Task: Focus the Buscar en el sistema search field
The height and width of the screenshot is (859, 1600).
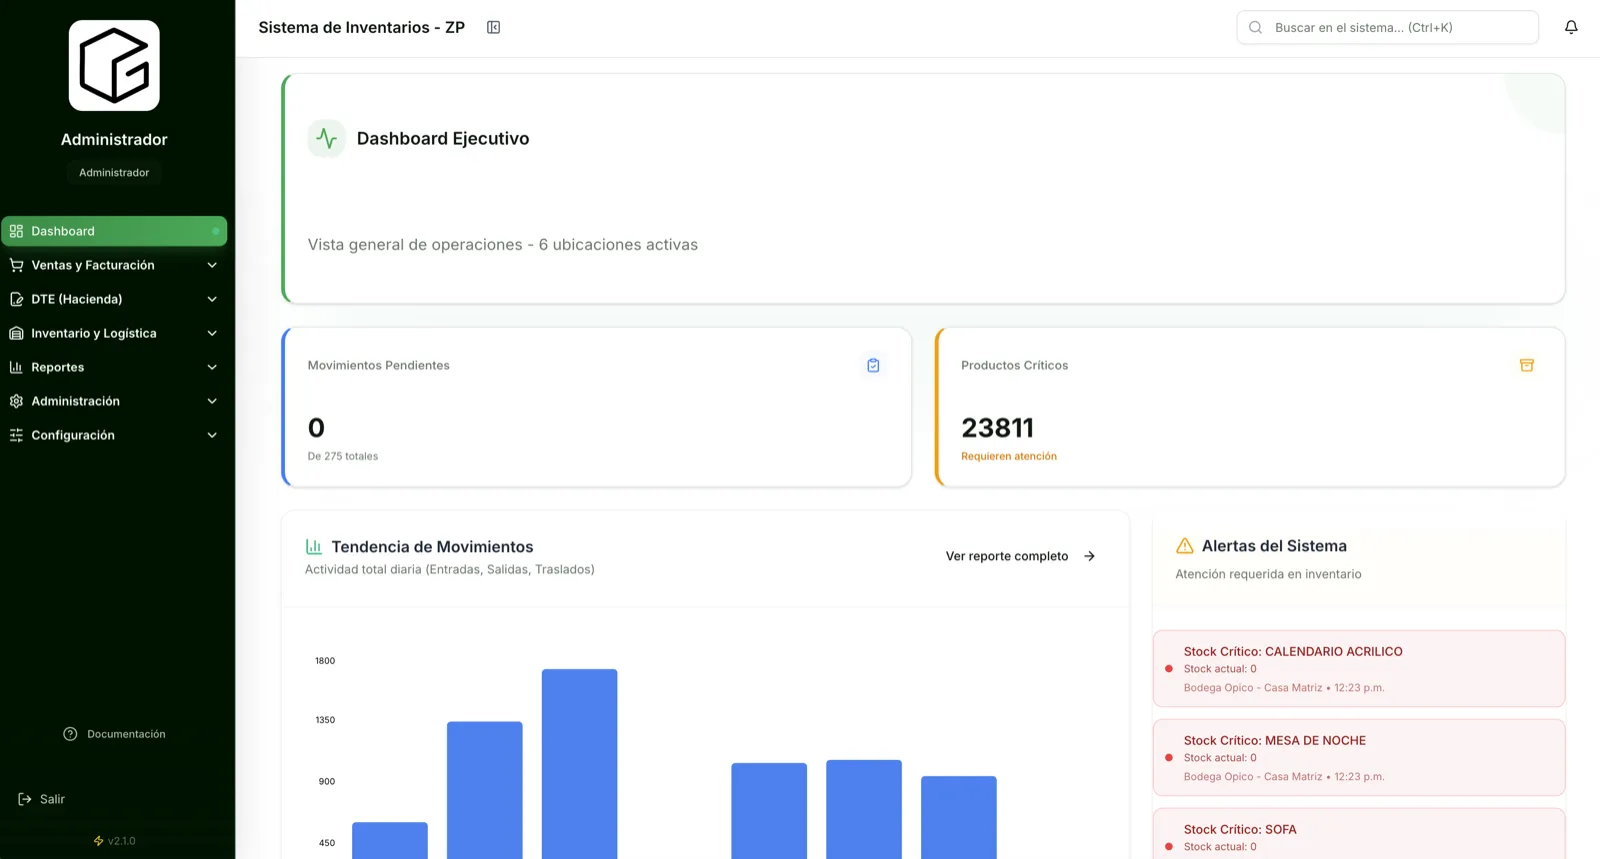Action: pos(1387,27)
